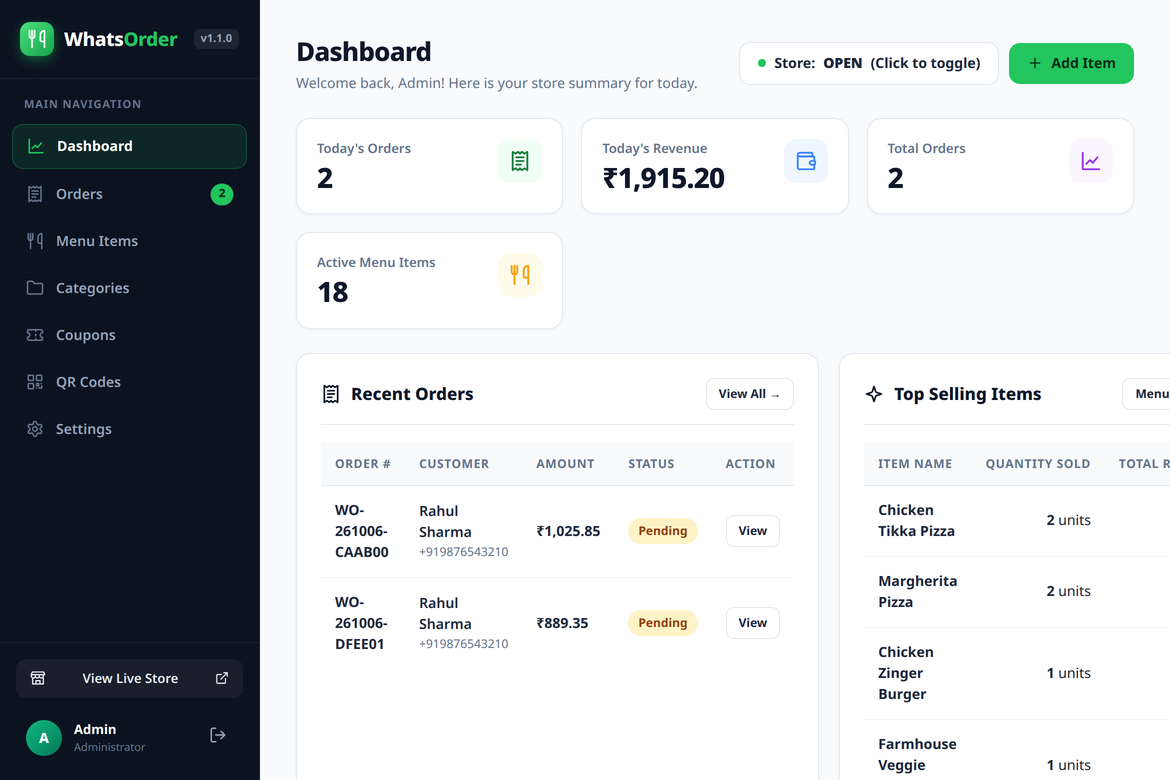Image resolution: width=1170 pixels, height=780 pixels.
Task: Click the Today's Revenue wallet icon
Action: pyautogui.click(x=806, y=160)
